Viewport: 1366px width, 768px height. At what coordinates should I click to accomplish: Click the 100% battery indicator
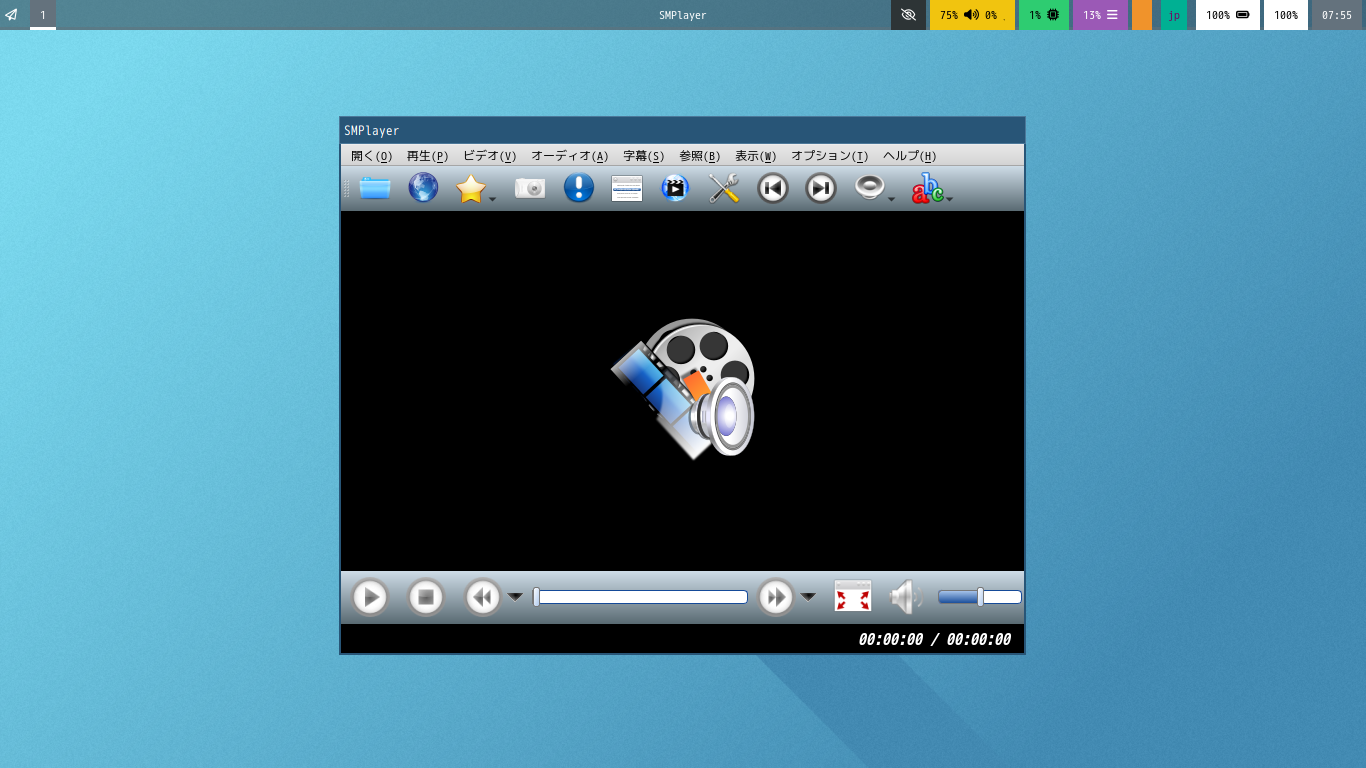click(1228, 15)
